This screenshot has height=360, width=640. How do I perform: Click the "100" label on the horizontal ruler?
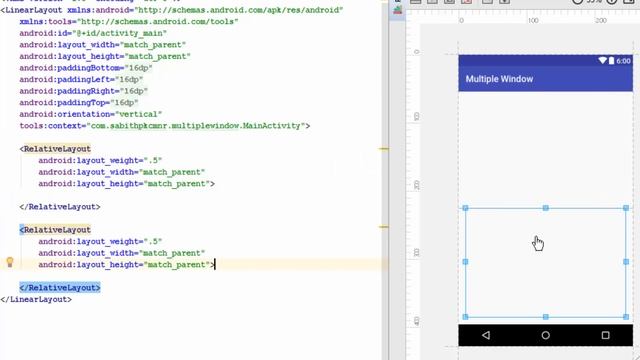(533, 20)
